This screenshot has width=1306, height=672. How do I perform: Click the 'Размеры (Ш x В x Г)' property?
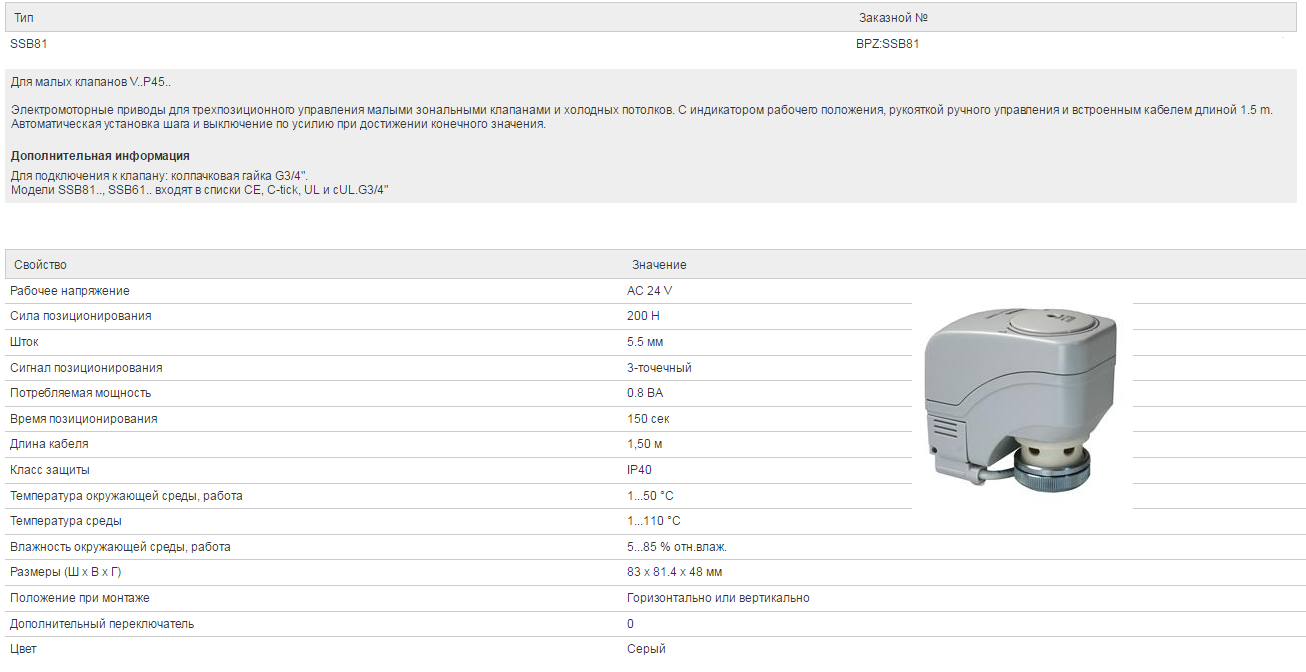pos(66,572)
